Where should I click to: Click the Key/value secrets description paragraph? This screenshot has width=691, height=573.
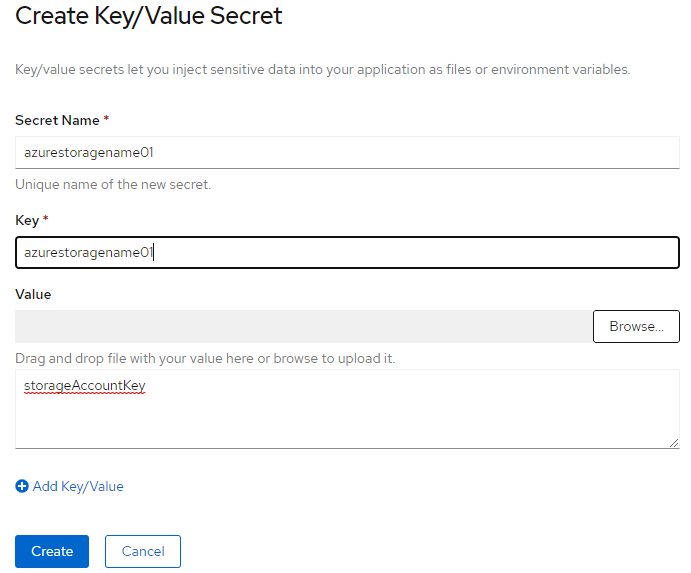point(323,70)
